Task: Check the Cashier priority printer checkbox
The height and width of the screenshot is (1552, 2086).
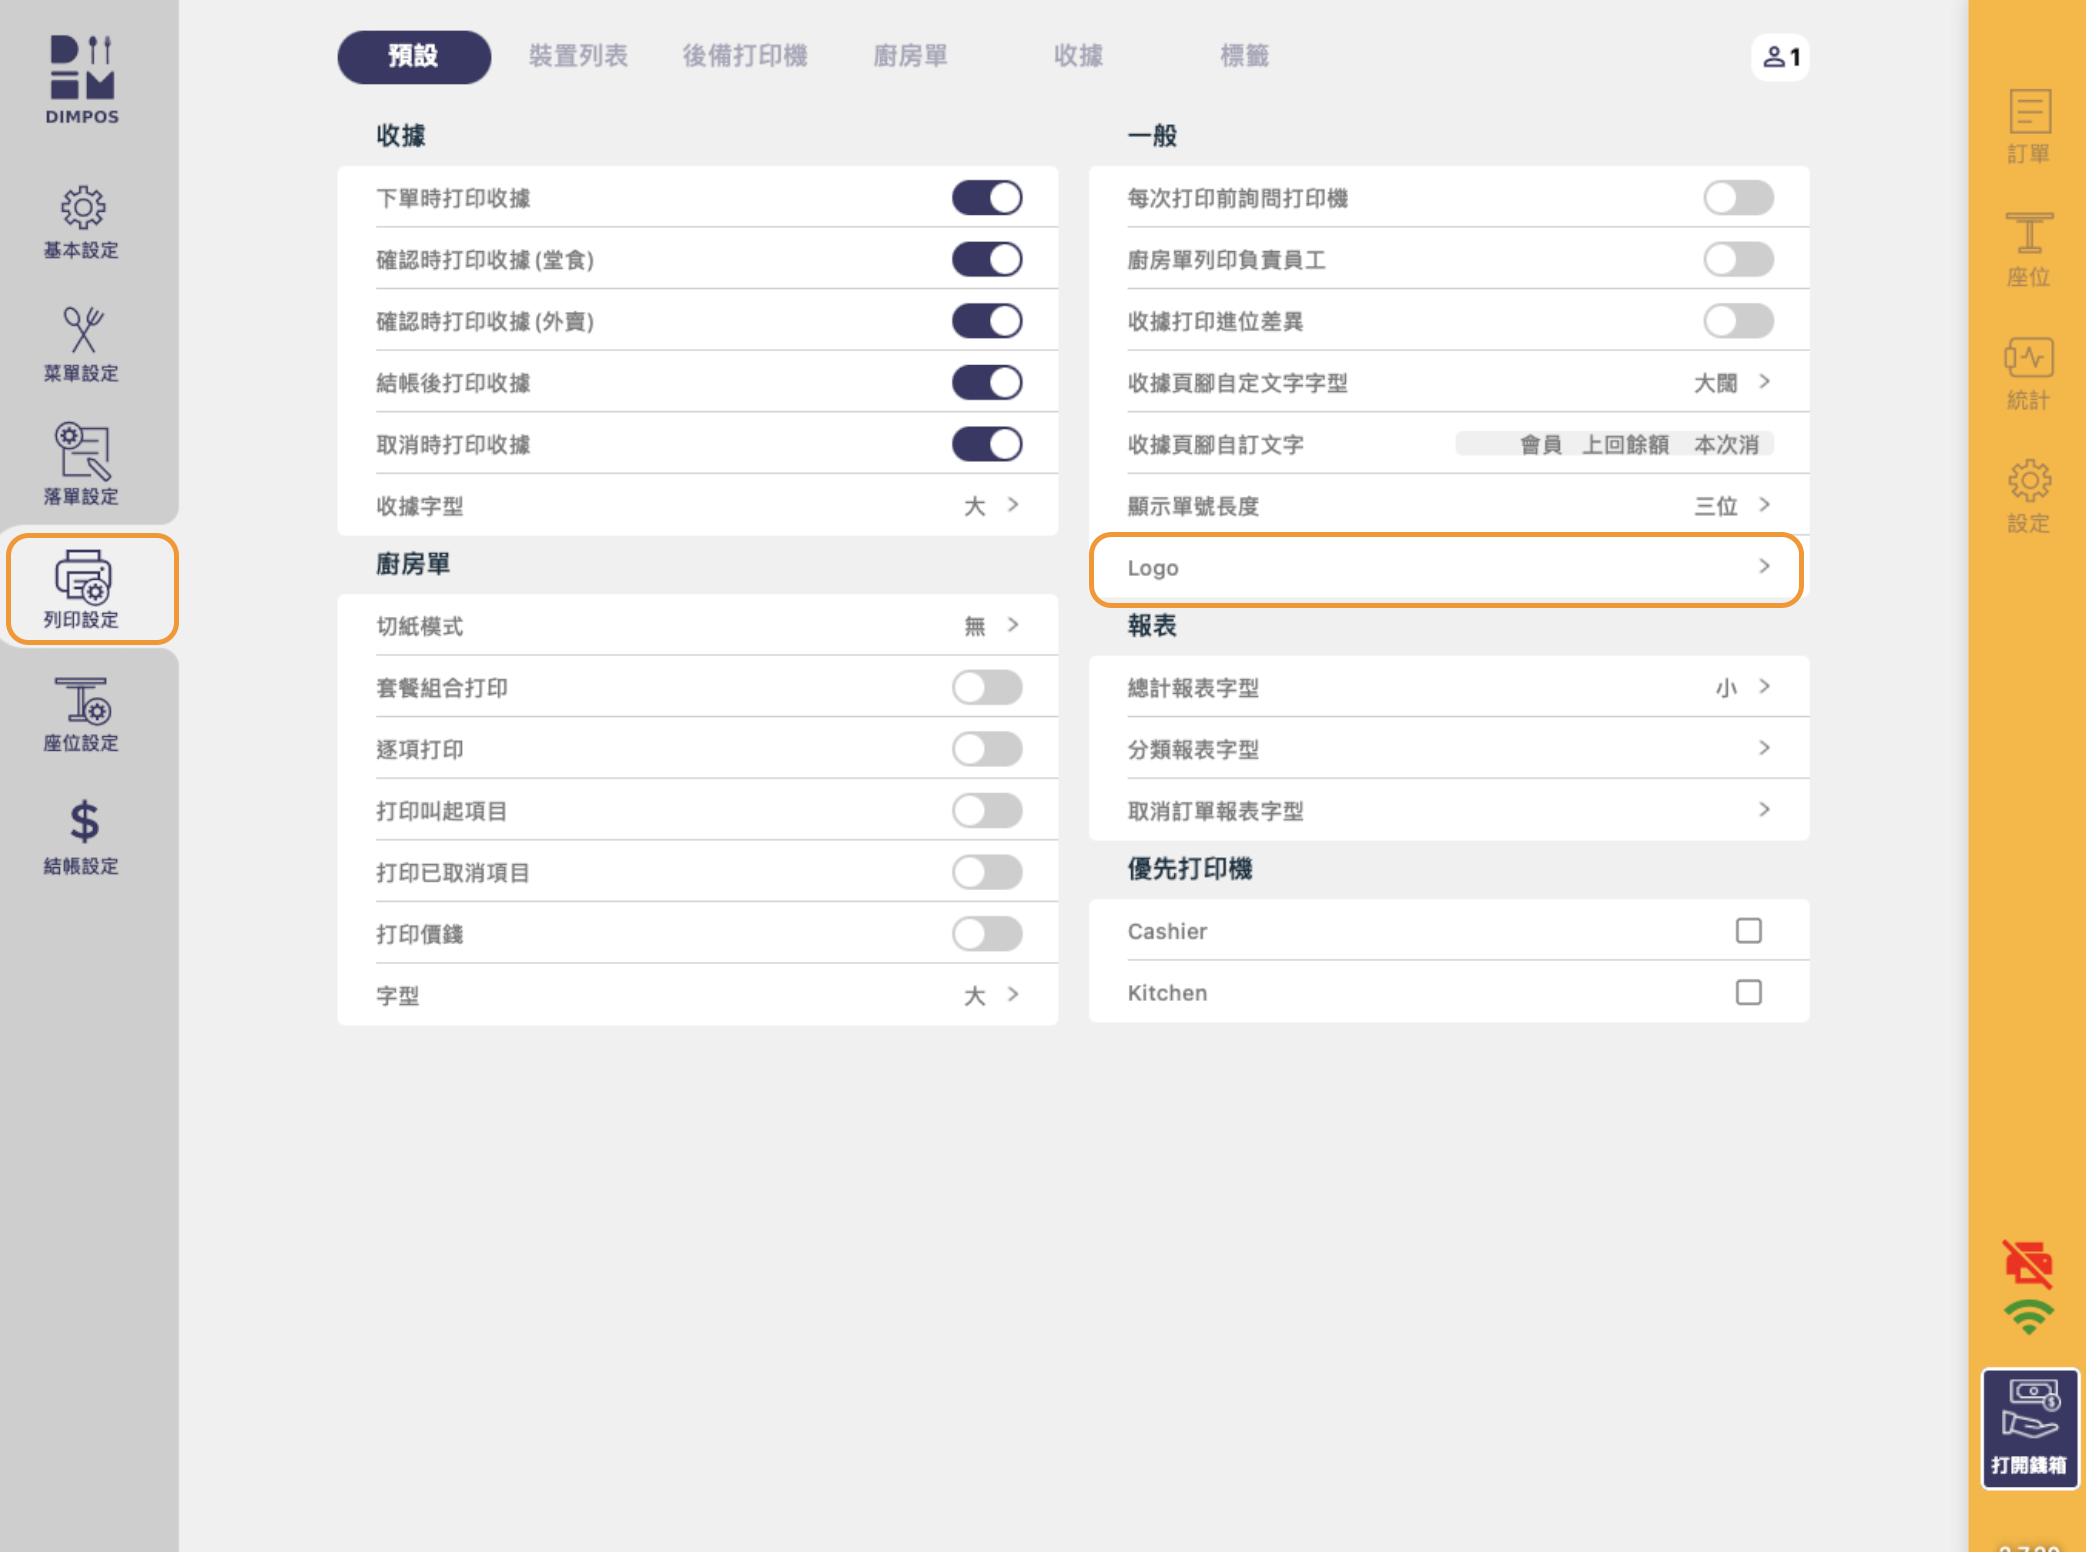Action: 1748,931
